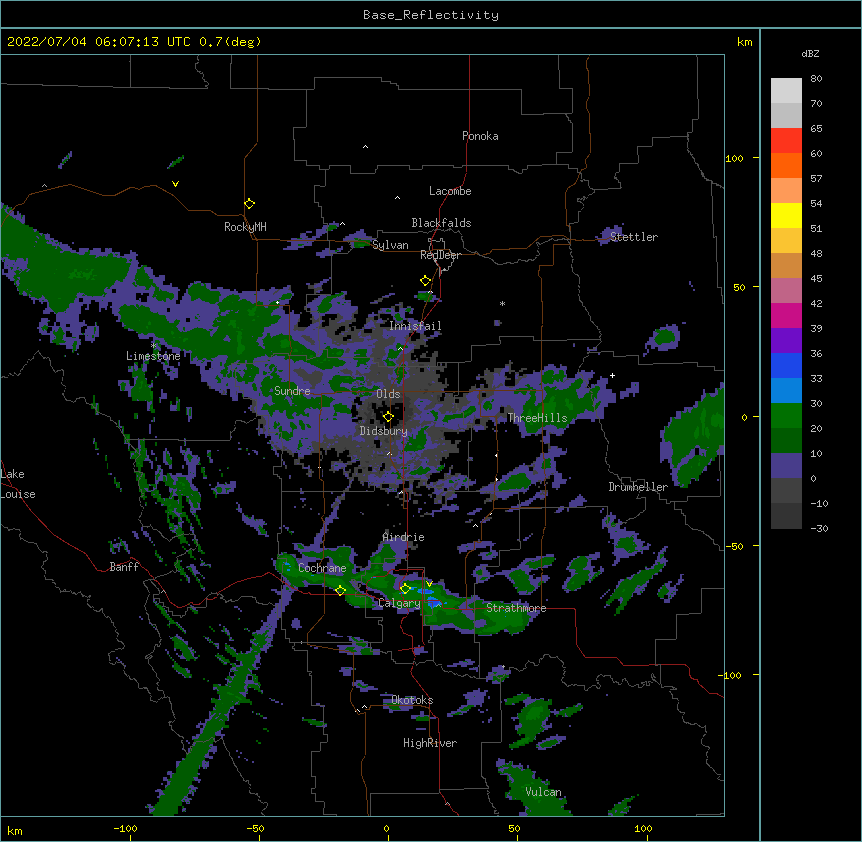Click the legend value -30

[x=819, y=528]
